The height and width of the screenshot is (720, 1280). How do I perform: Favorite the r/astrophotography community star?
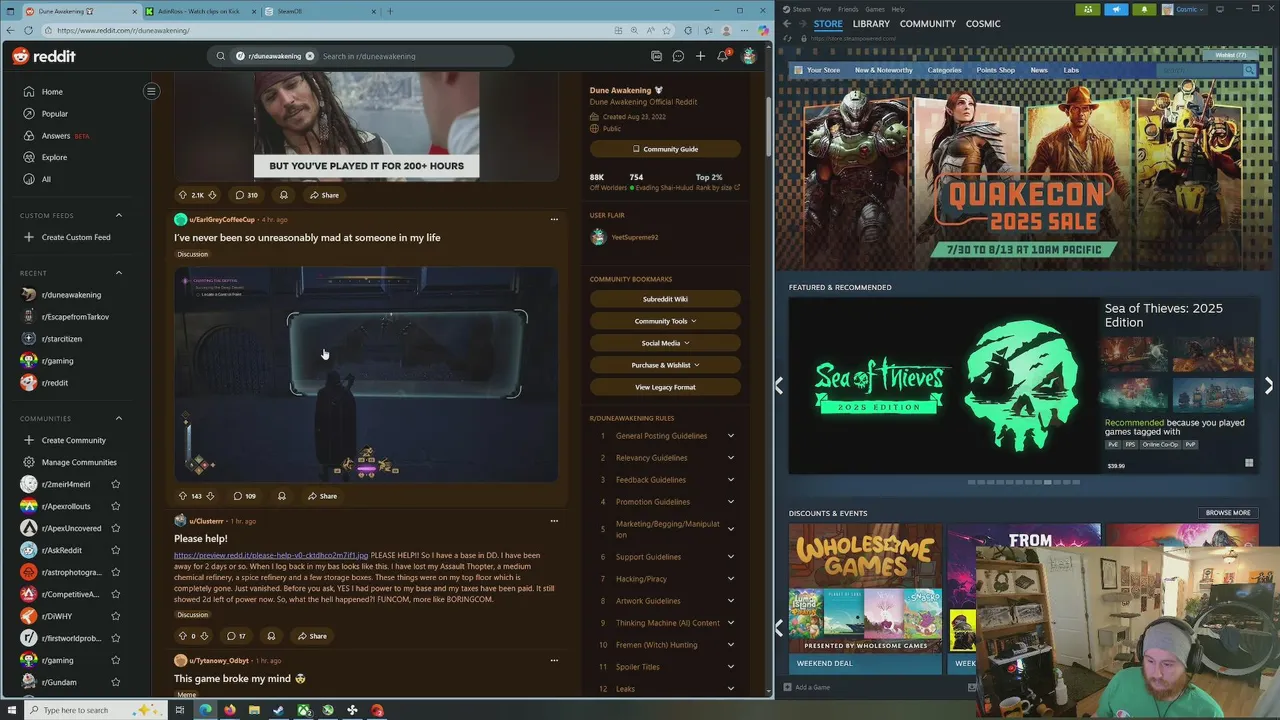116,572
